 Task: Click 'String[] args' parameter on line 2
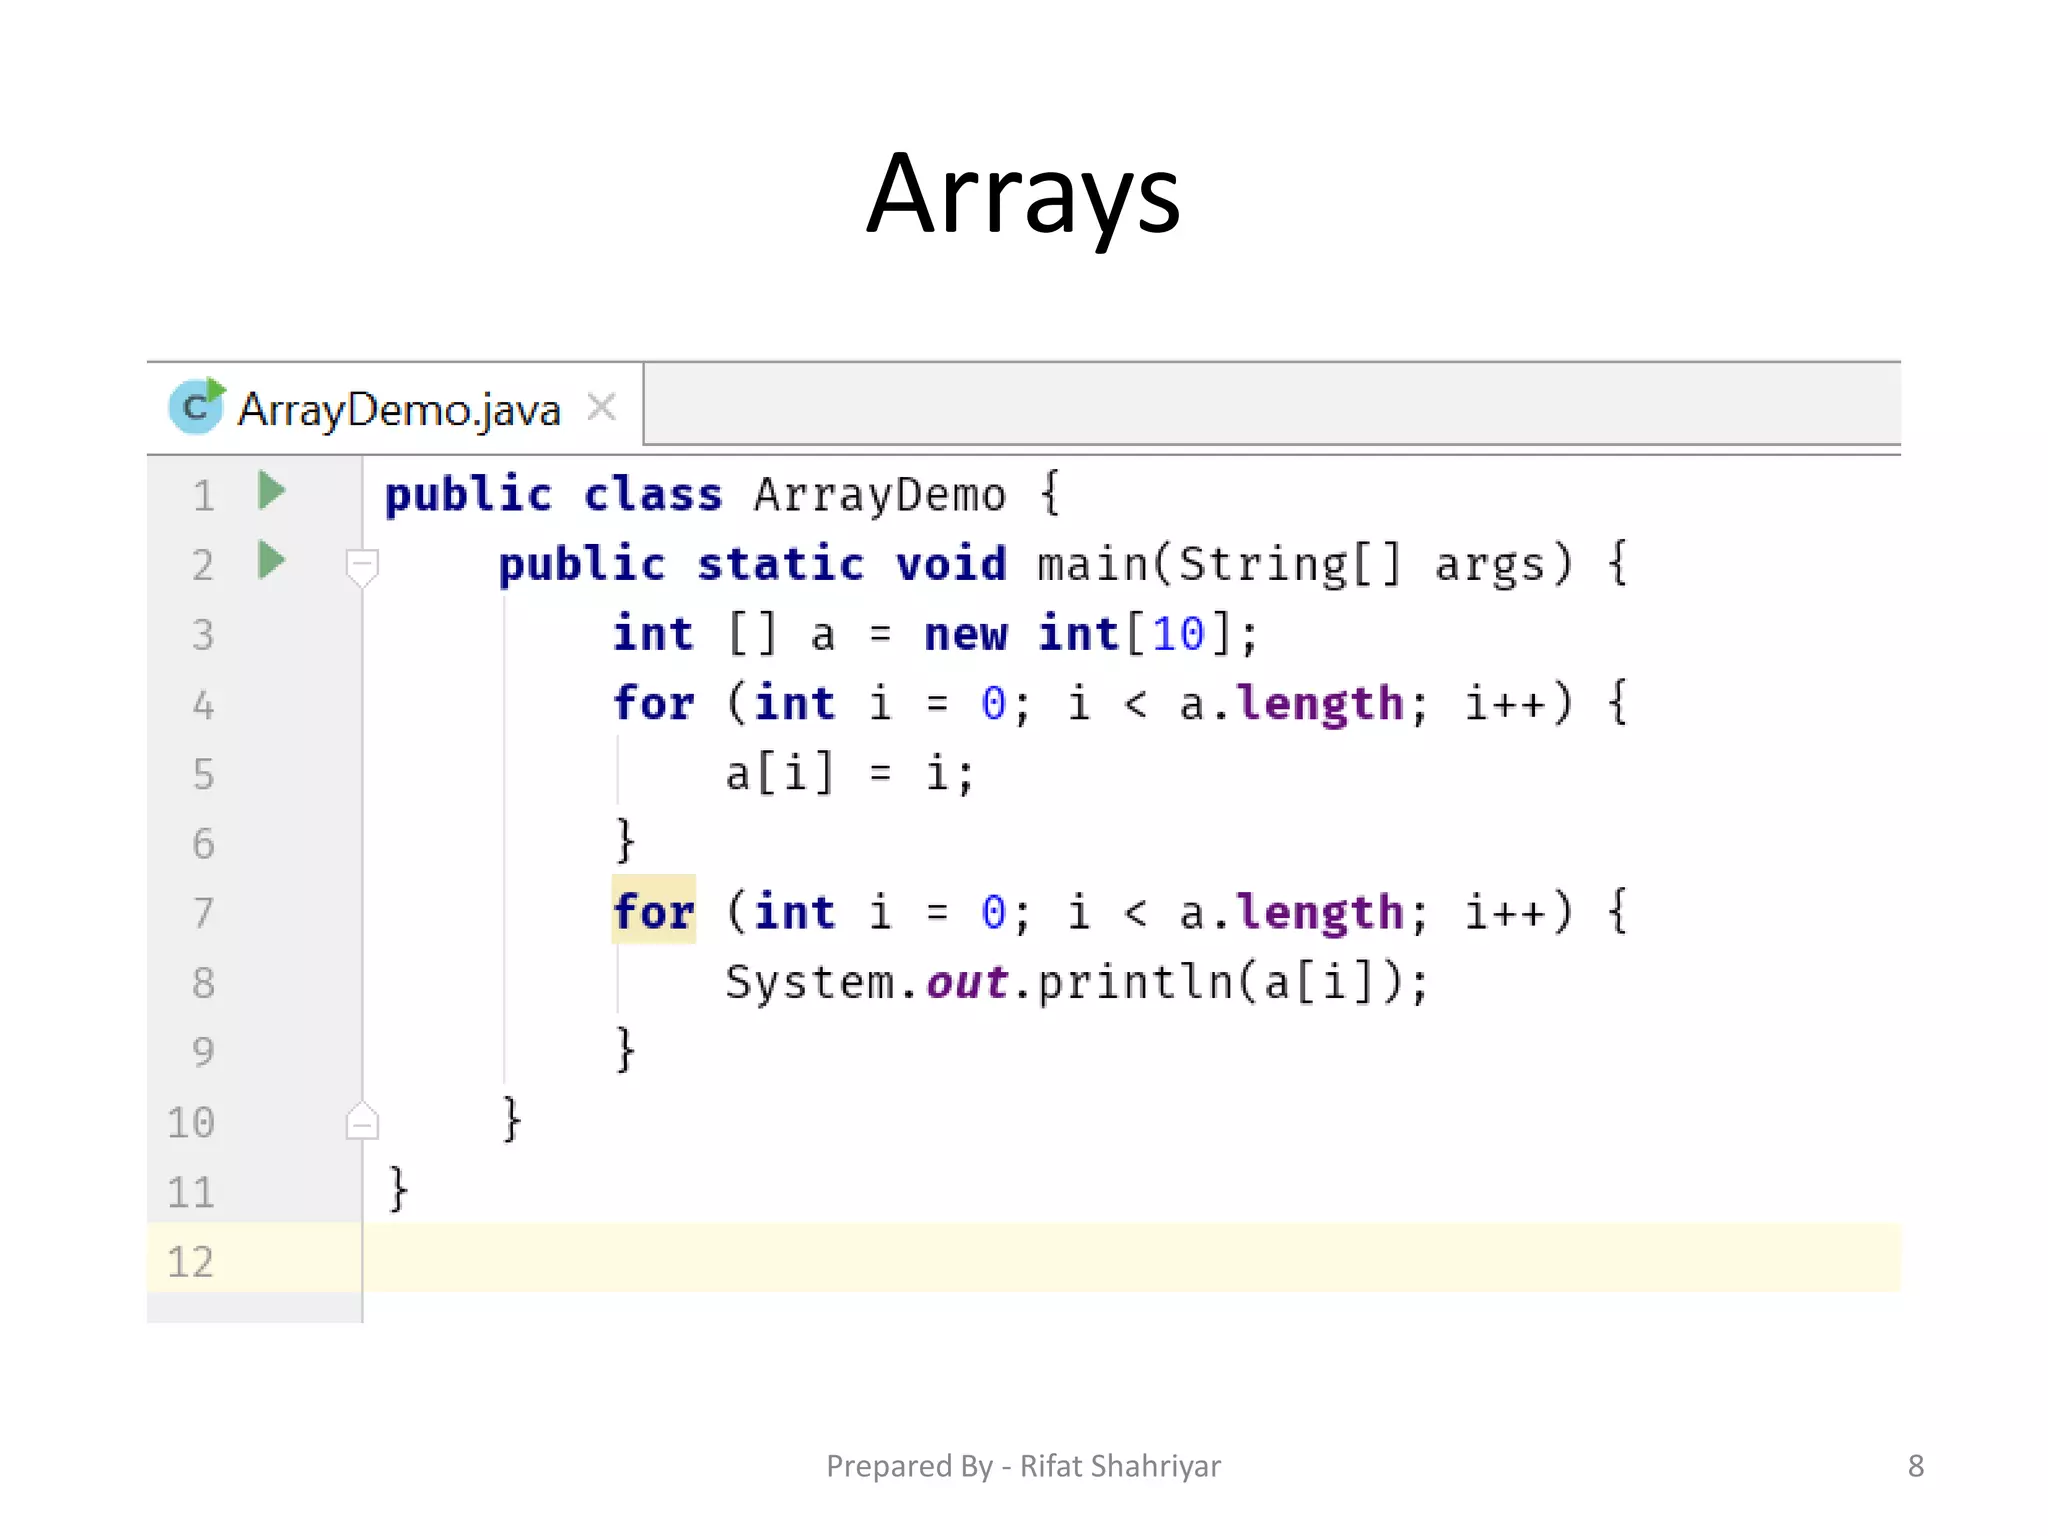click(x=1362, y=565)
